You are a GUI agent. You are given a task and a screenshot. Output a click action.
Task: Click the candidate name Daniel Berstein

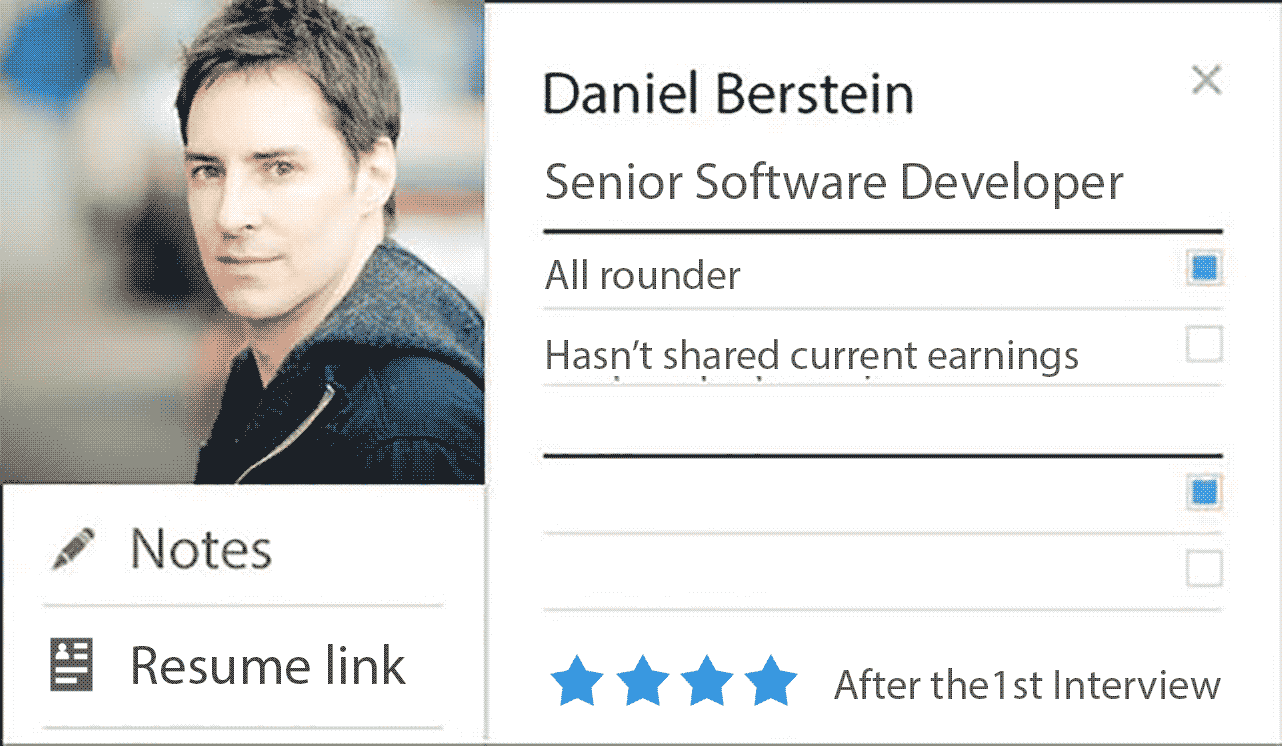point(728,95)
